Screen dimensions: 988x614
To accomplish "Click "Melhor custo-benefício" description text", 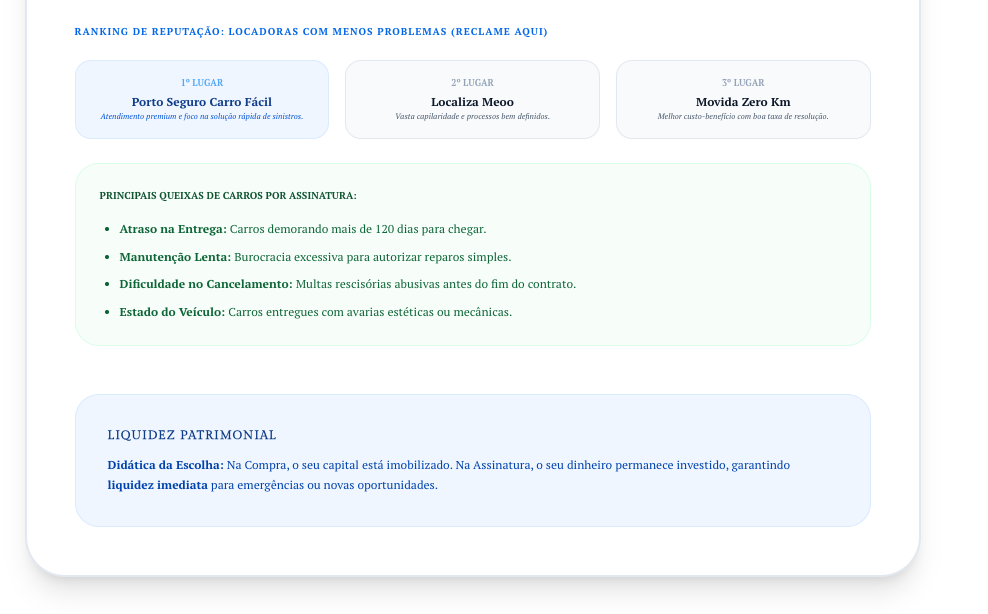I will click(743, 117).
